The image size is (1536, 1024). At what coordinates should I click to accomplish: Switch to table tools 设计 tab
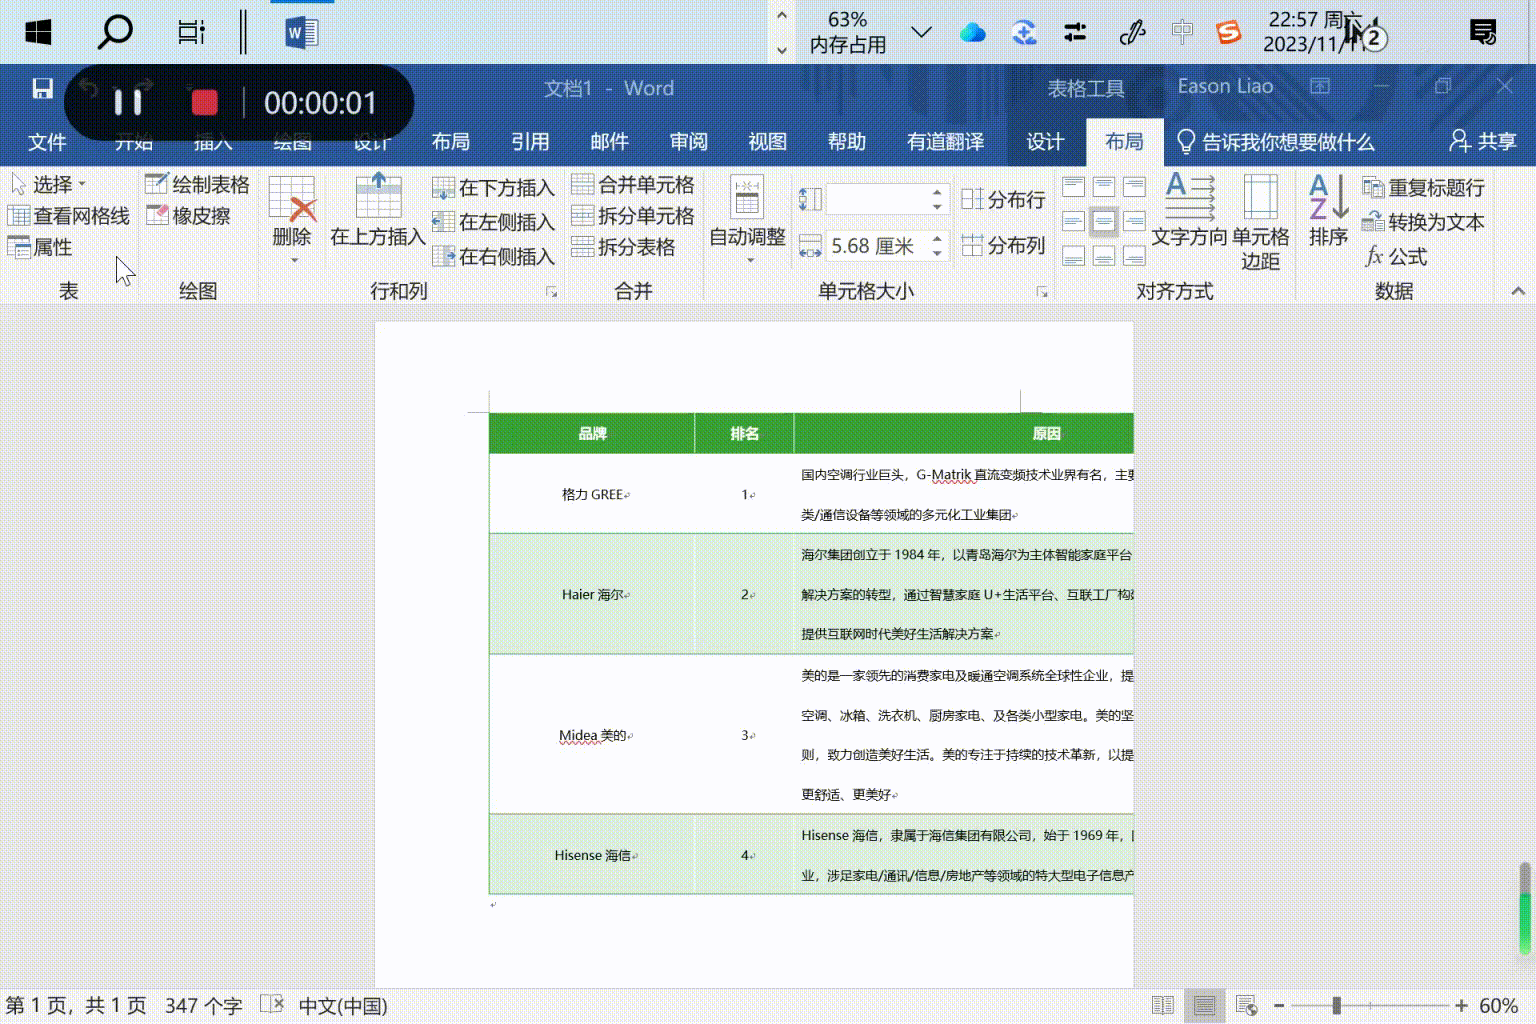[x=1045, y=142]
